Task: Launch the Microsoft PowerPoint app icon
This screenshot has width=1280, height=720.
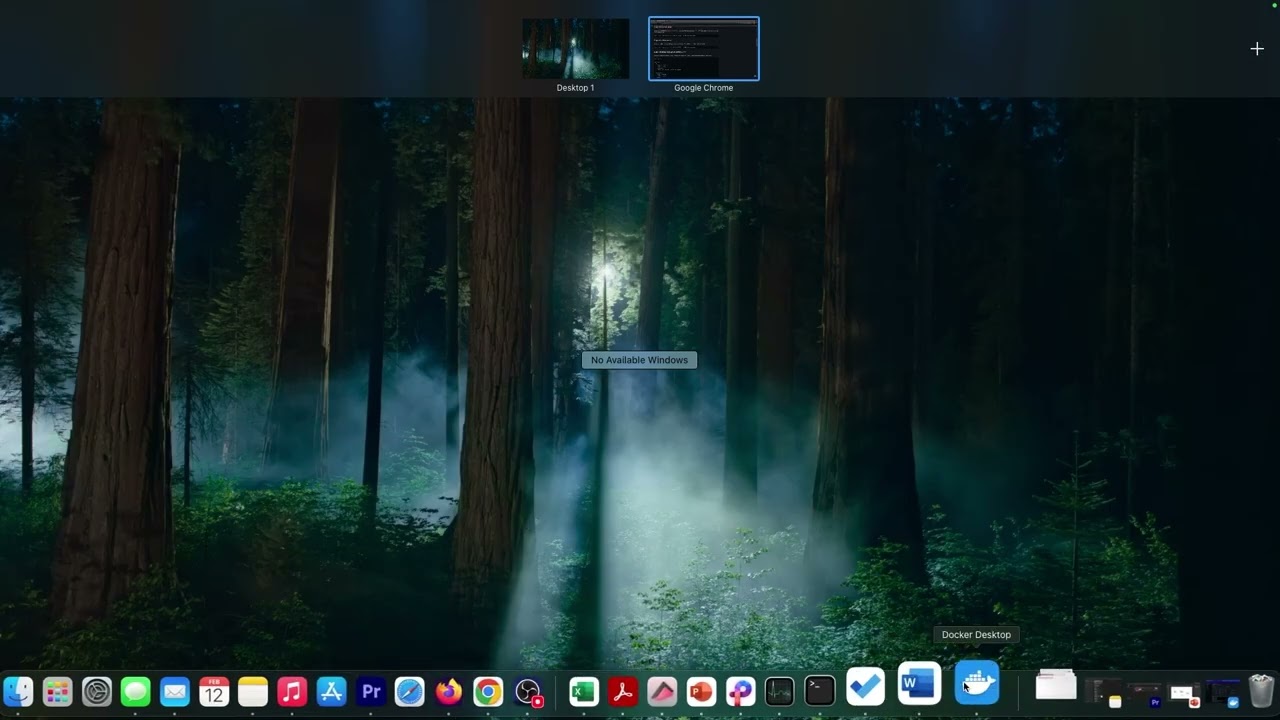Action: pyautogui.click(x=701, y=691)
